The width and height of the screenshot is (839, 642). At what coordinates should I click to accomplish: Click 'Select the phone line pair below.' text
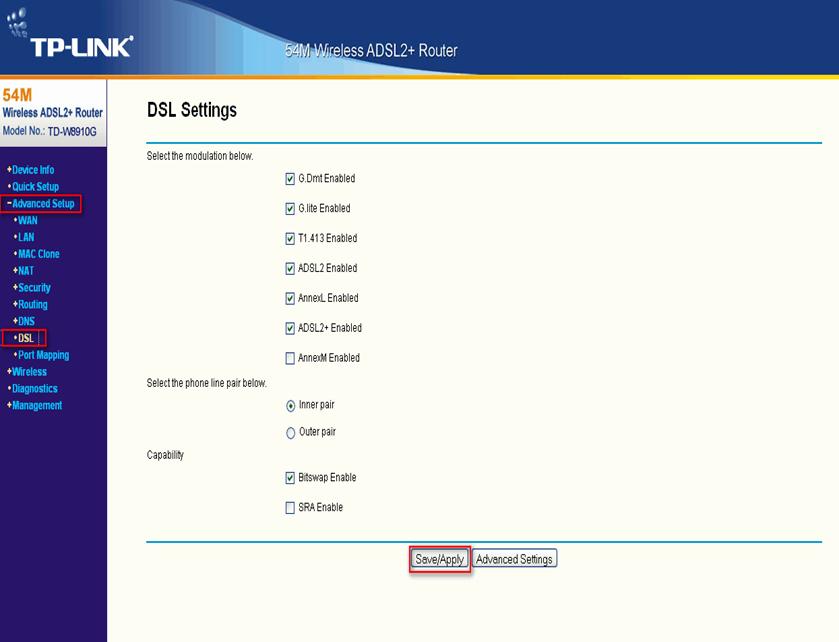point(207,383)
